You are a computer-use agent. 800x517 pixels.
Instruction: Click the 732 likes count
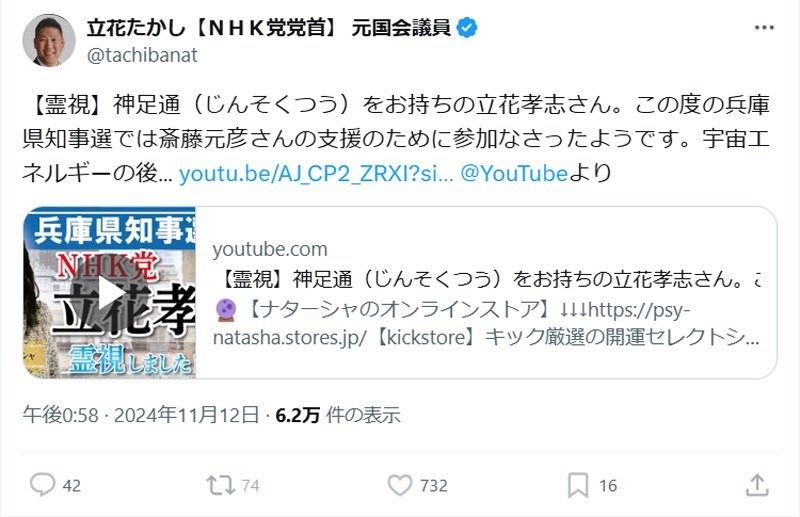tap(434, 485)
